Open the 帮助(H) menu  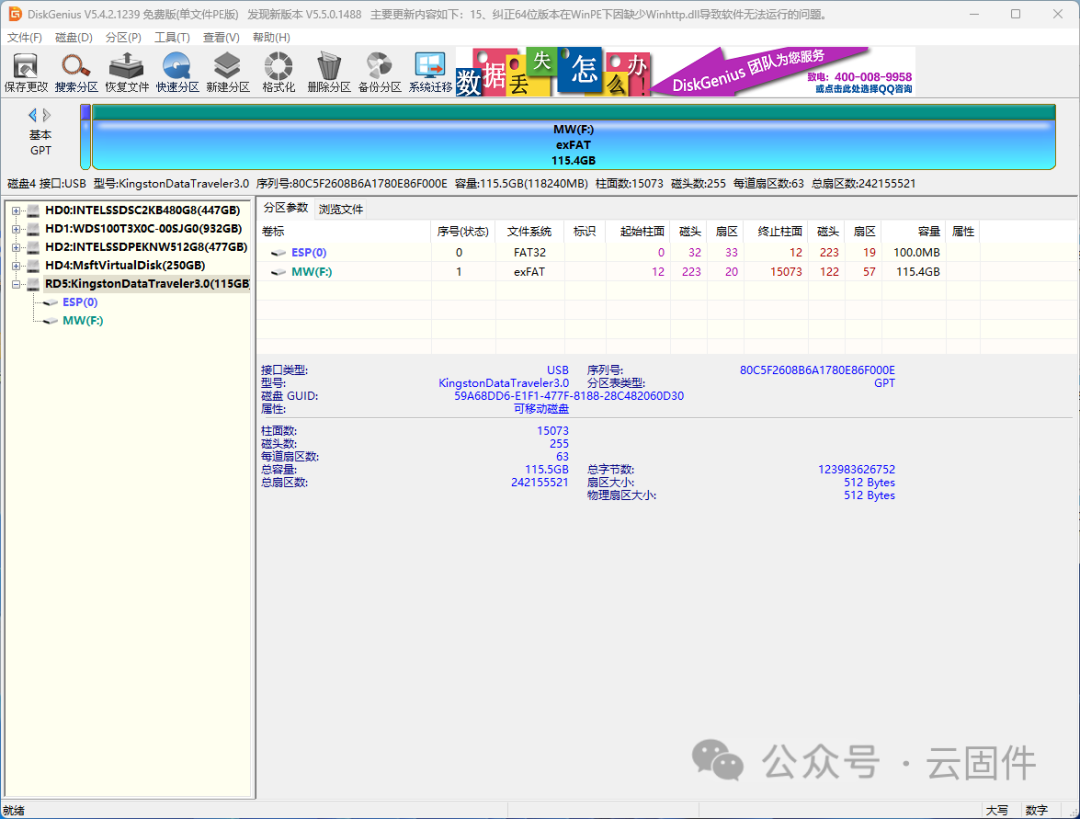[271, 37]
